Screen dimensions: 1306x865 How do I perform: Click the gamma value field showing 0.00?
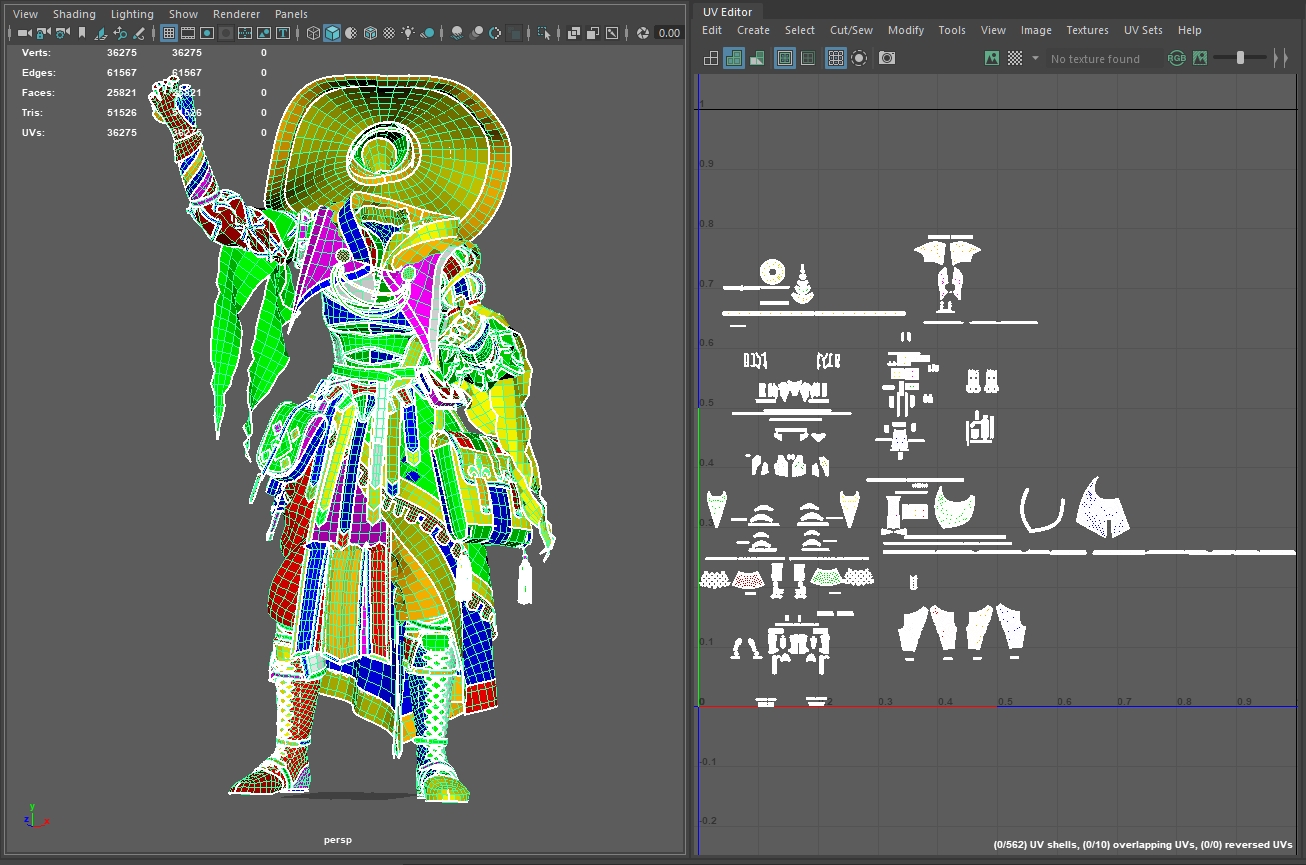tap(669, 33)
